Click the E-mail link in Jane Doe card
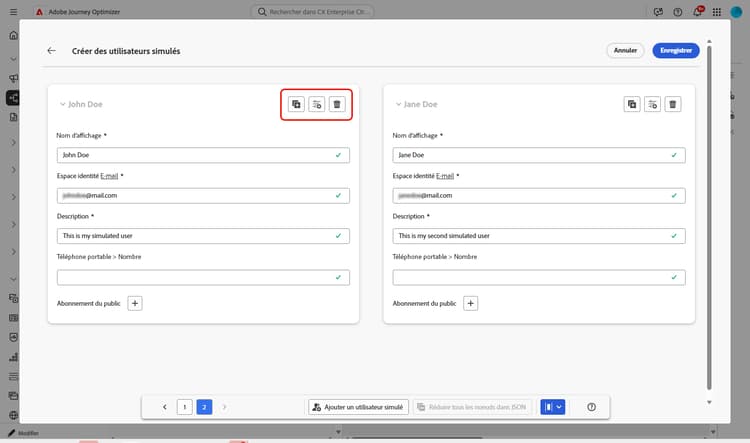750x443 pixels. (445, 176)
